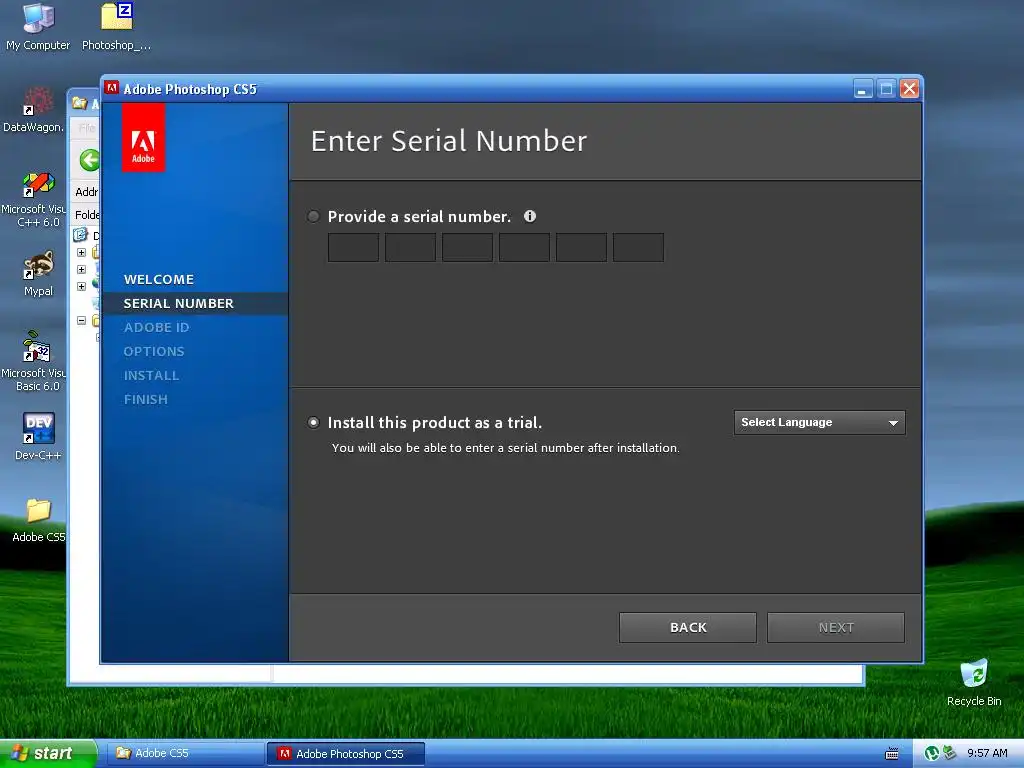Click the Options step in sidebar
Image resolution: width=1024 pixels, height=768 pixels.
[154, 351]
